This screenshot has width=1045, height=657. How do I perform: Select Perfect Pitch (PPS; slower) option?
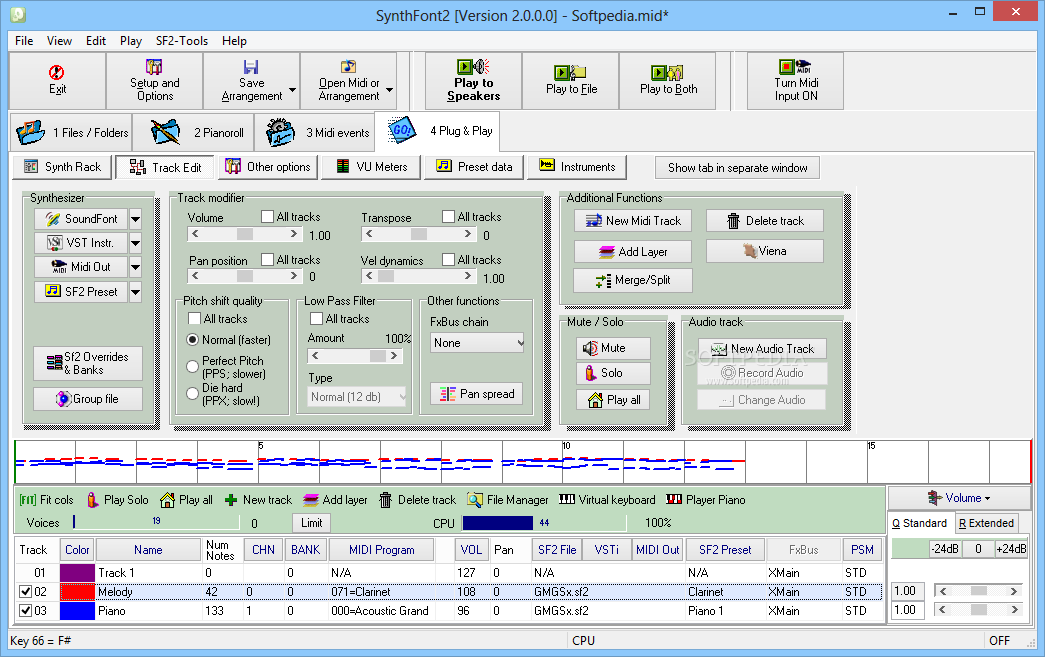(193, 366)
